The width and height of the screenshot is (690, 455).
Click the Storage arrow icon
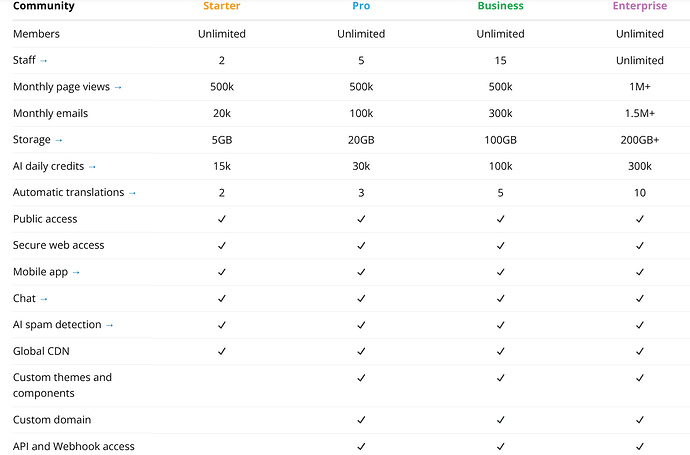tap(59, 140)
